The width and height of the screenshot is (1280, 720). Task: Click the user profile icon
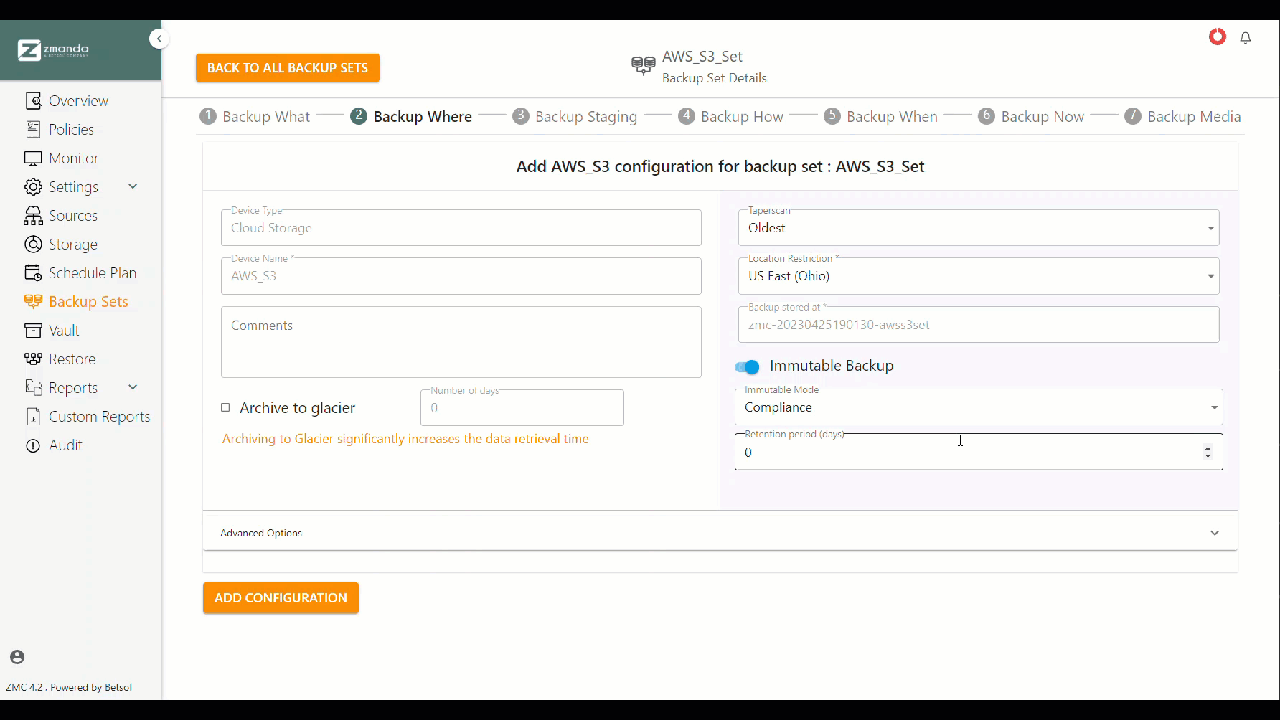pos(17,657)
